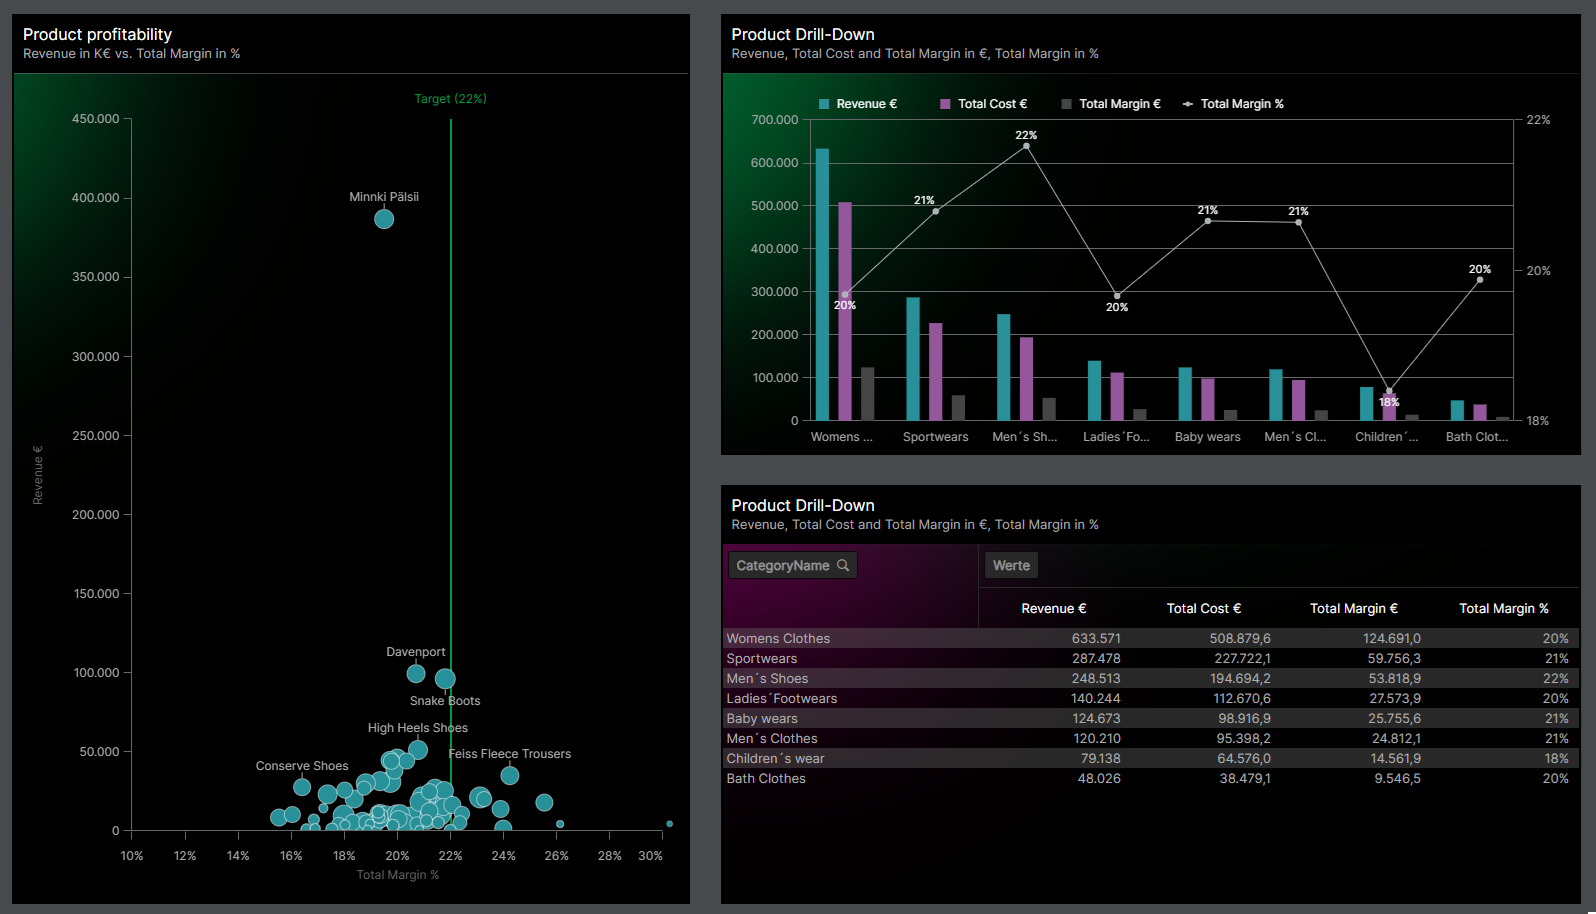Image resolution: width=1596 pixels, height=914 pixels.
Task: Select the Womens Clothes table row
Action: point(778,638)
